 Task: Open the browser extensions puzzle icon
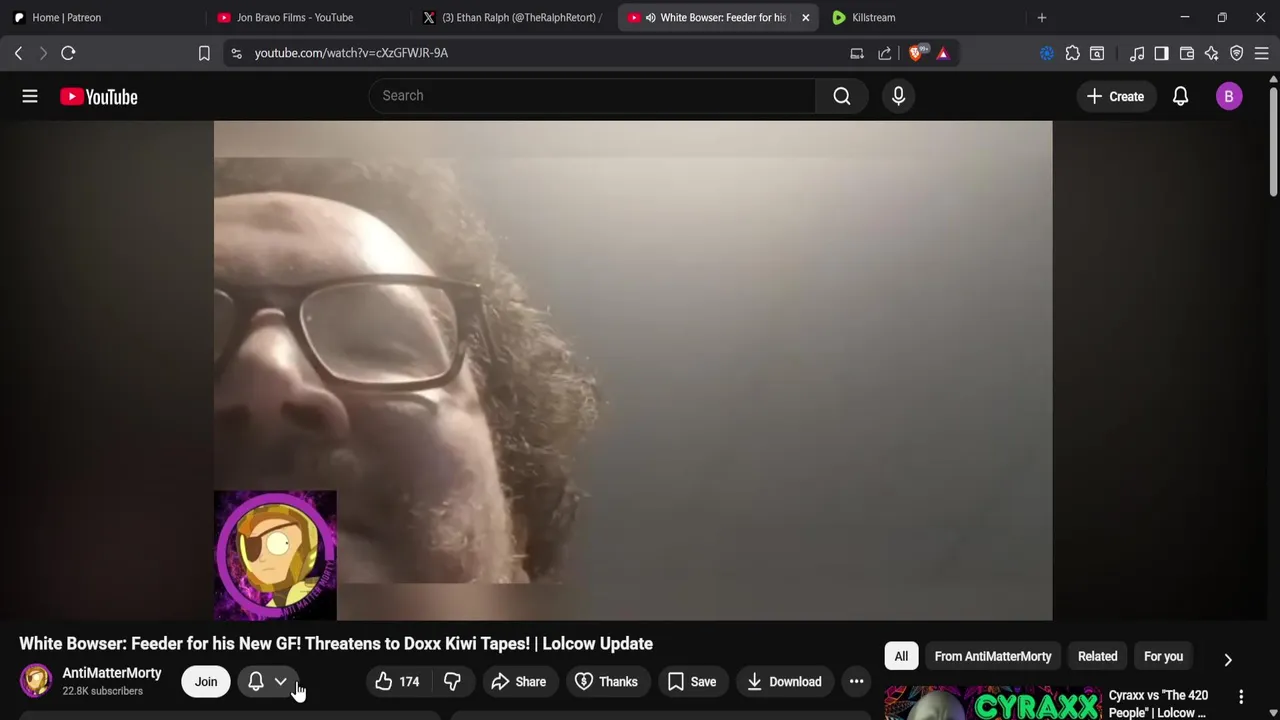(1072, 53)
